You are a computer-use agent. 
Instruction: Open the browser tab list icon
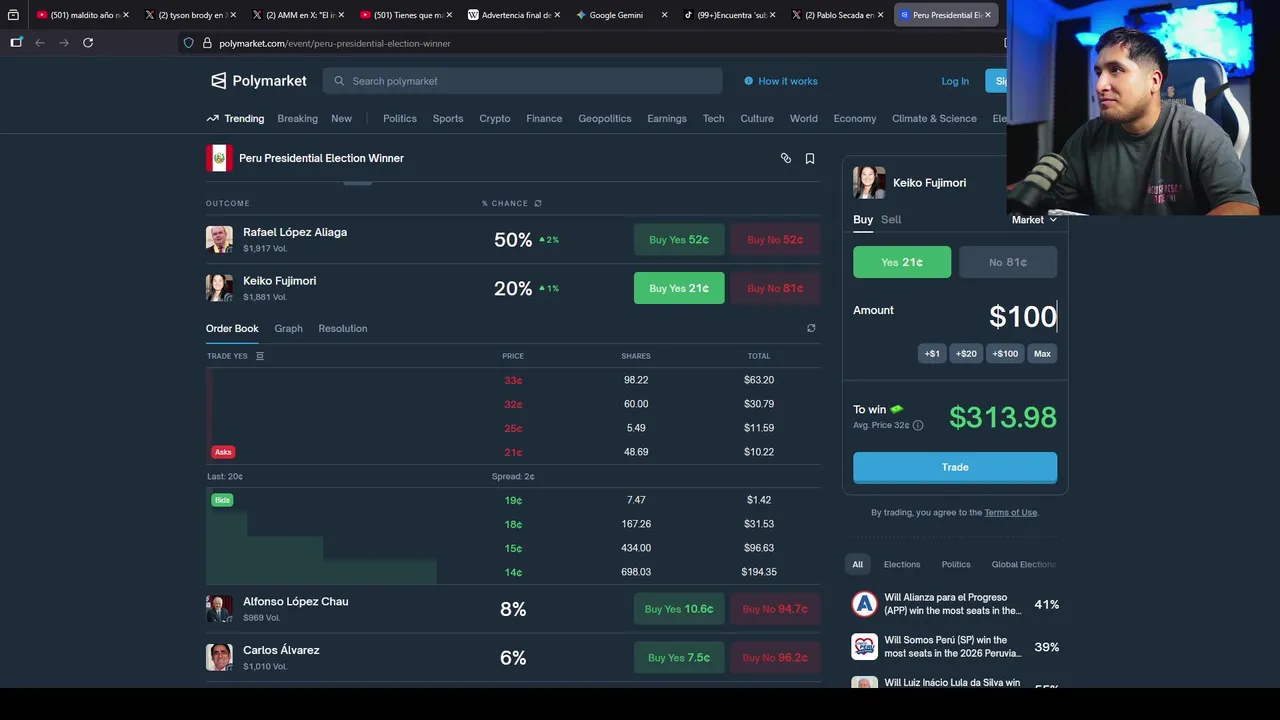pyautogui.click(x=13, y=15)
